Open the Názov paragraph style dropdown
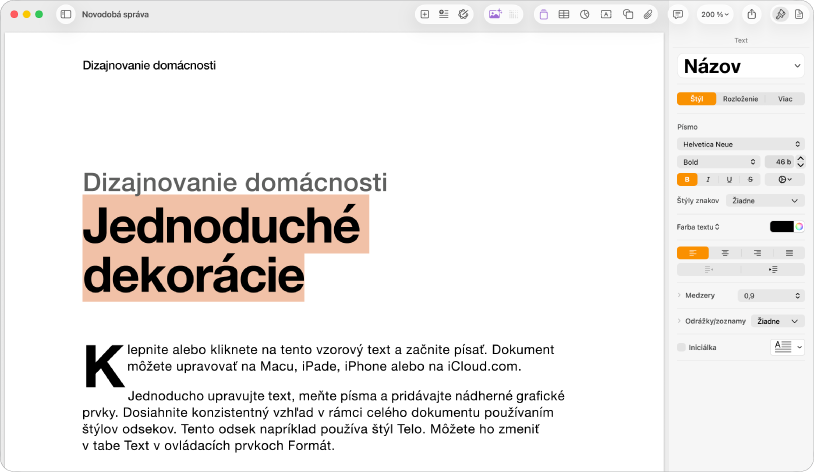The image size is (814, 473). [x=741, y=66]
